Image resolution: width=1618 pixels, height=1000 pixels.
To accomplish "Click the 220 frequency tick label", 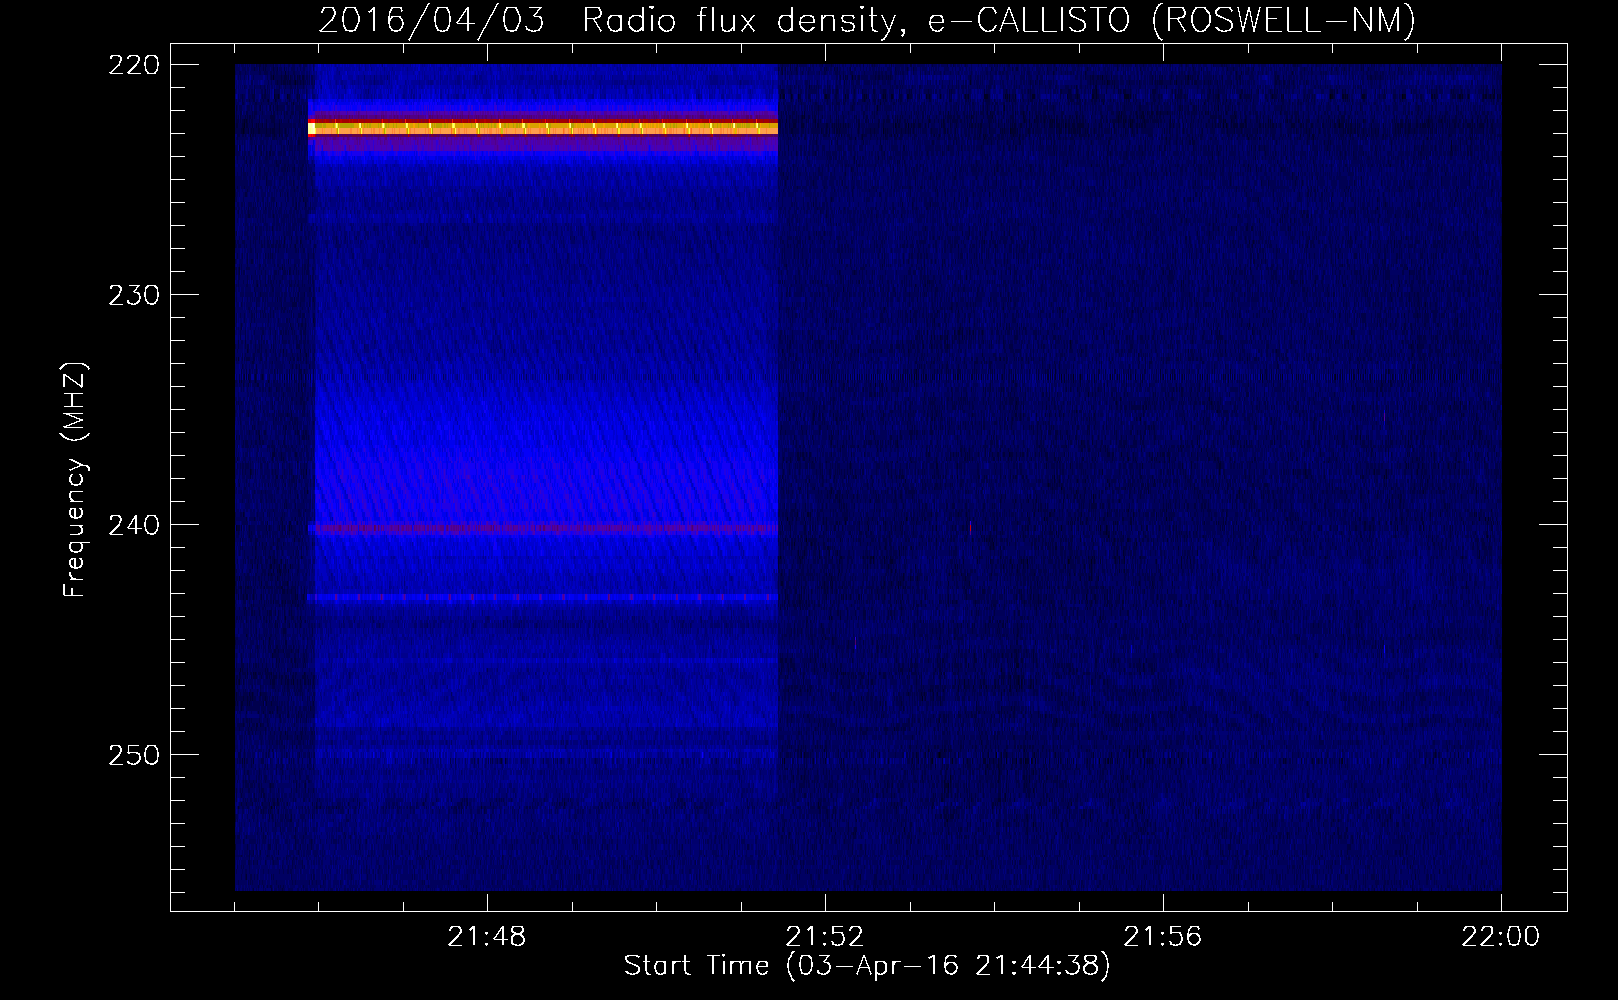I will (133, 65).
